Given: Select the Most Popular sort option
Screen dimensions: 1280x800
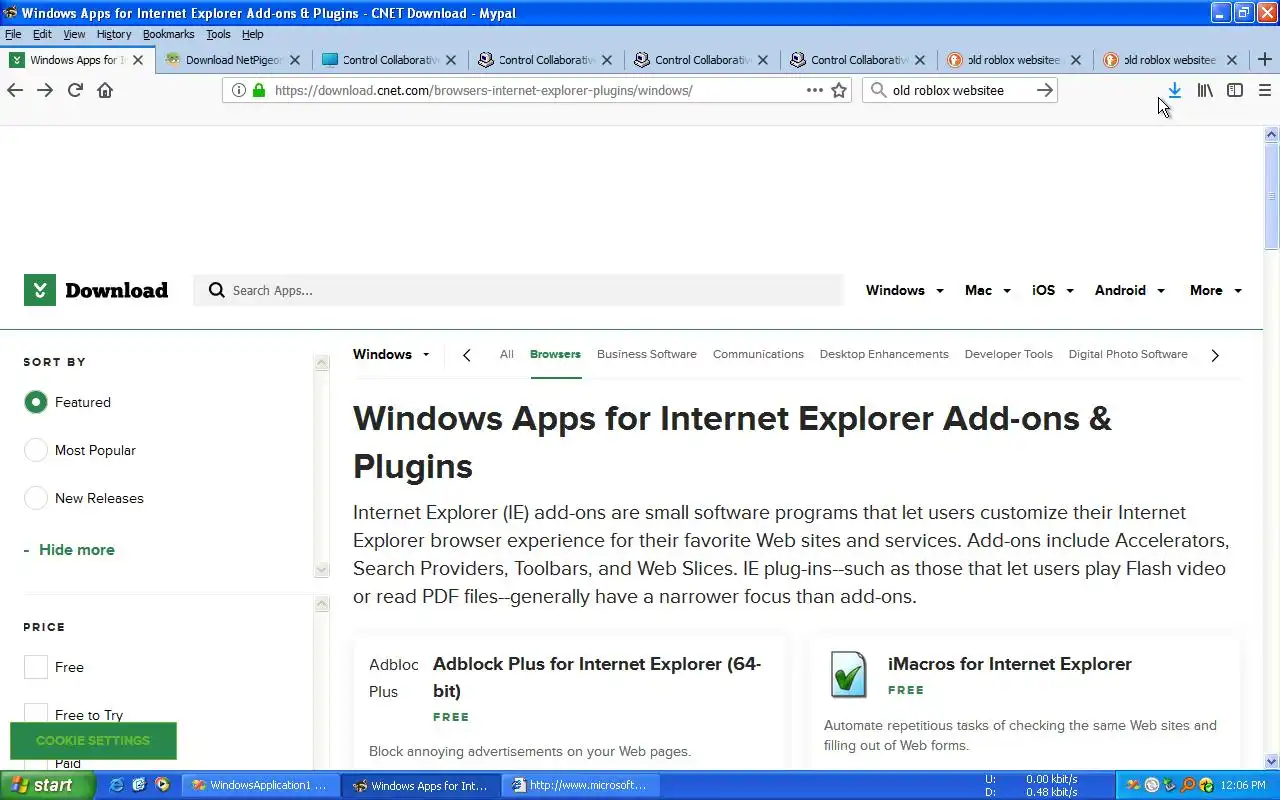Looking at the screenshot, I should coord(36,450).
